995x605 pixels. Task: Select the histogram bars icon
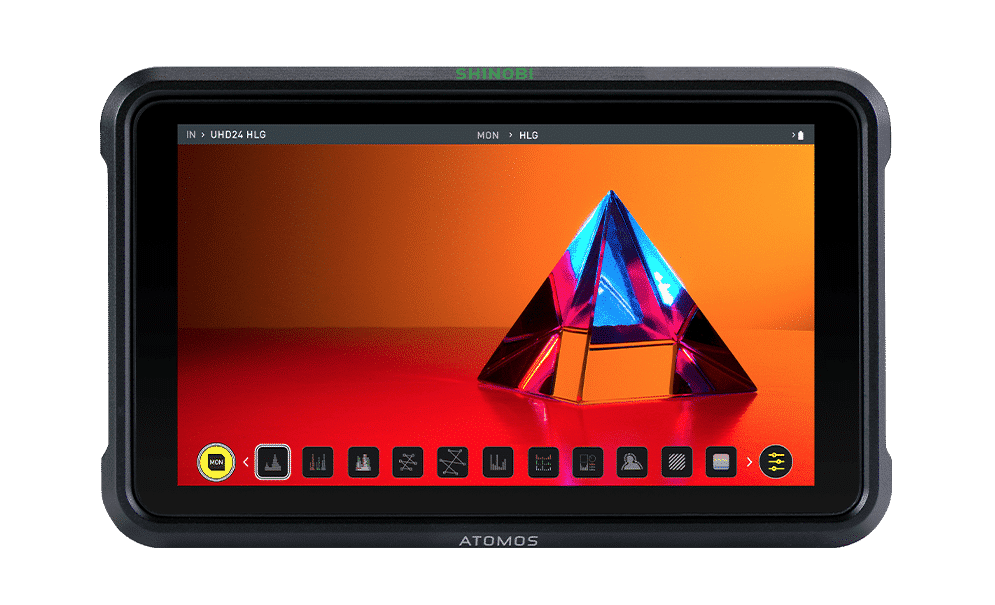coord(498,462)
